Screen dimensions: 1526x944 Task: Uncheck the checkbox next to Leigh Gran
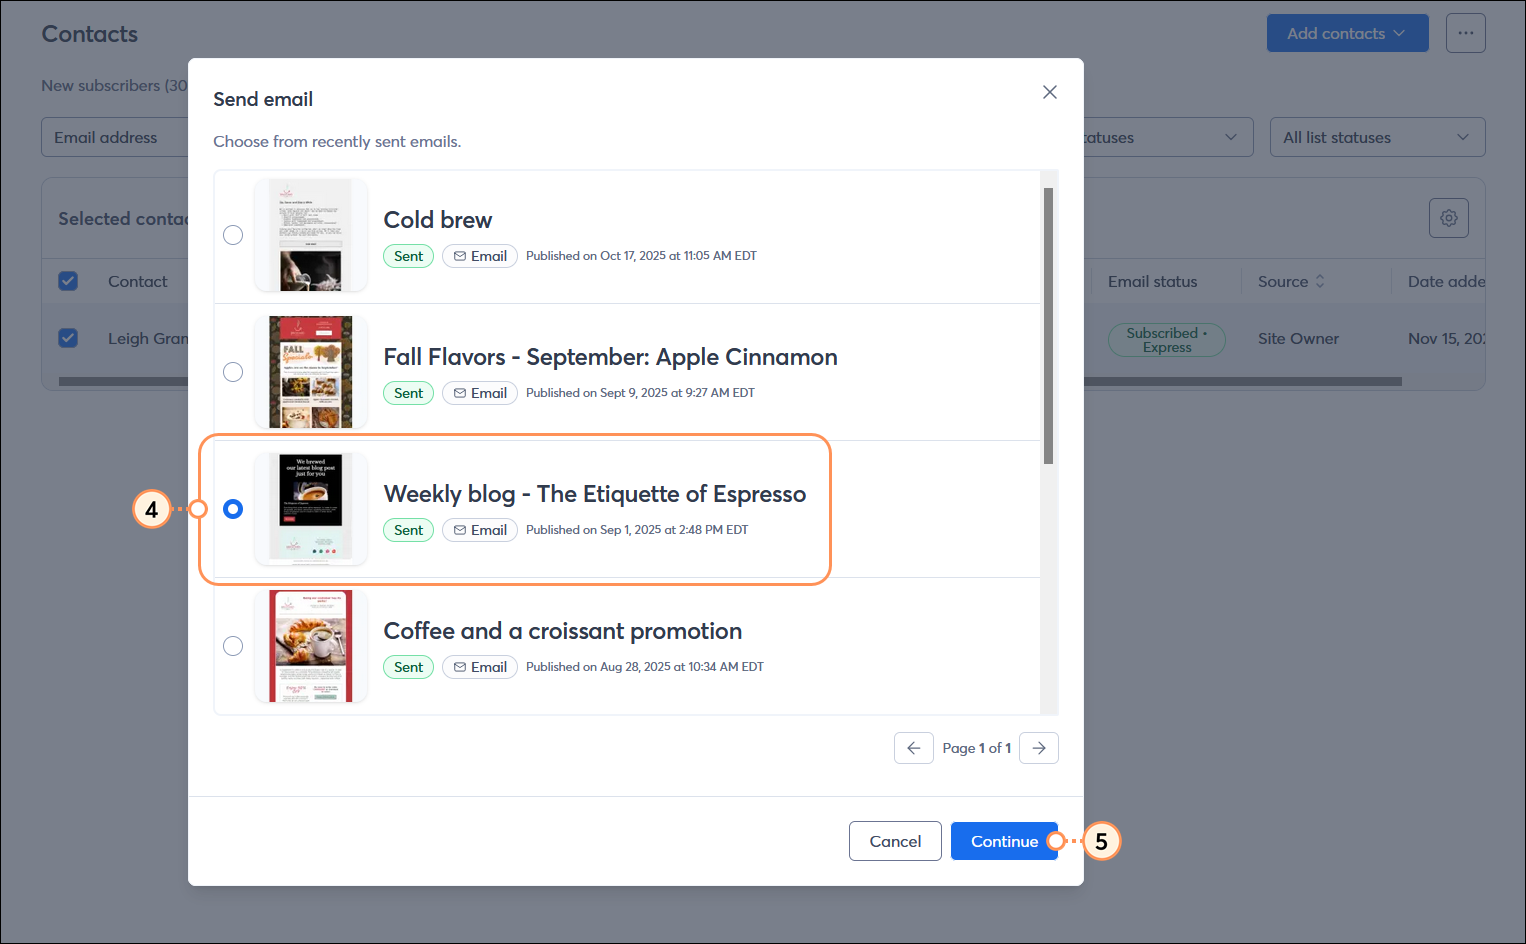[x=68, y=338]
